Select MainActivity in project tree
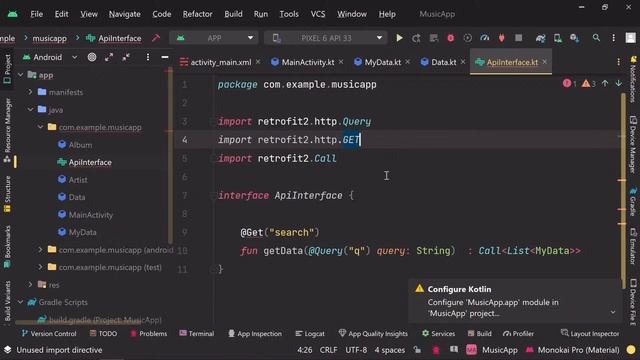Screen dimensions: 640x360 pyautogui.click(x=91, y=215)
